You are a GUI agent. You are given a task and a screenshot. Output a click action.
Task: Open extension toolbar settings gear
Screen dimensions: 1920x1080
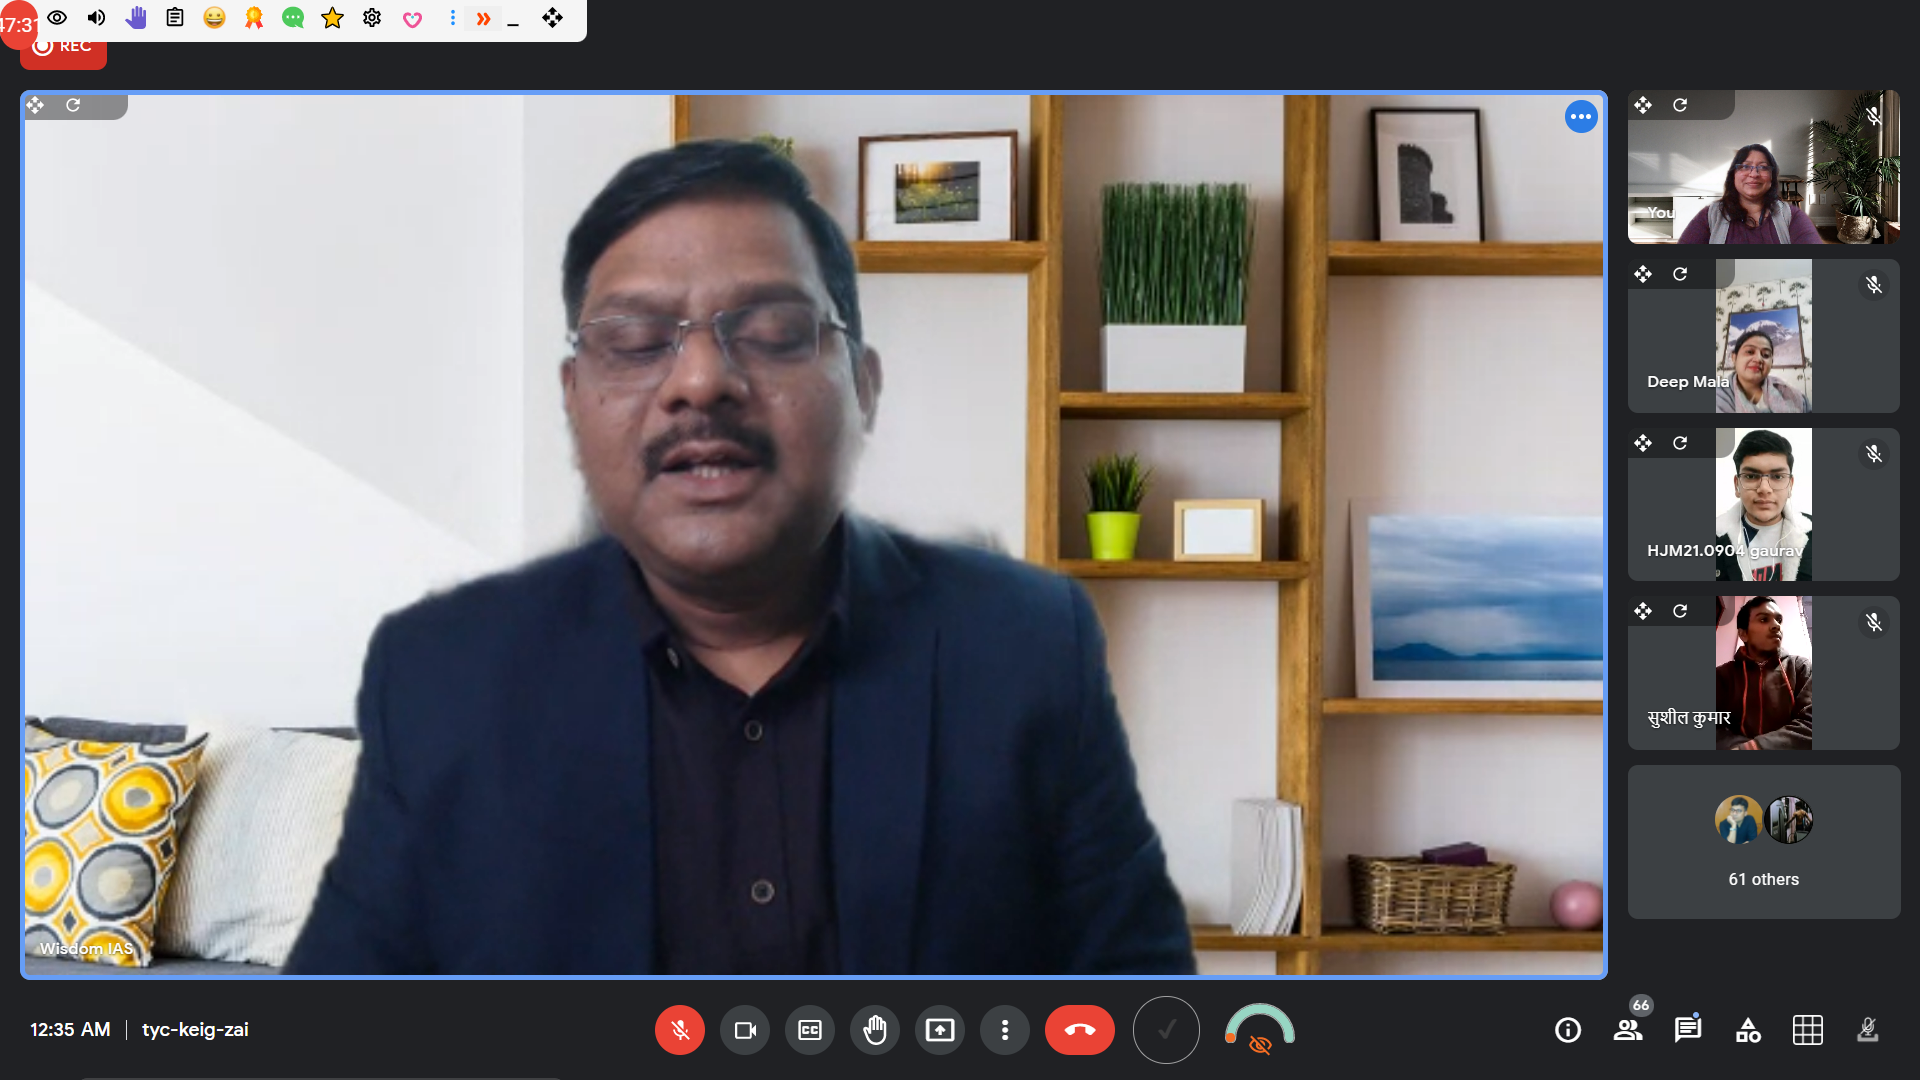(372, 18)
